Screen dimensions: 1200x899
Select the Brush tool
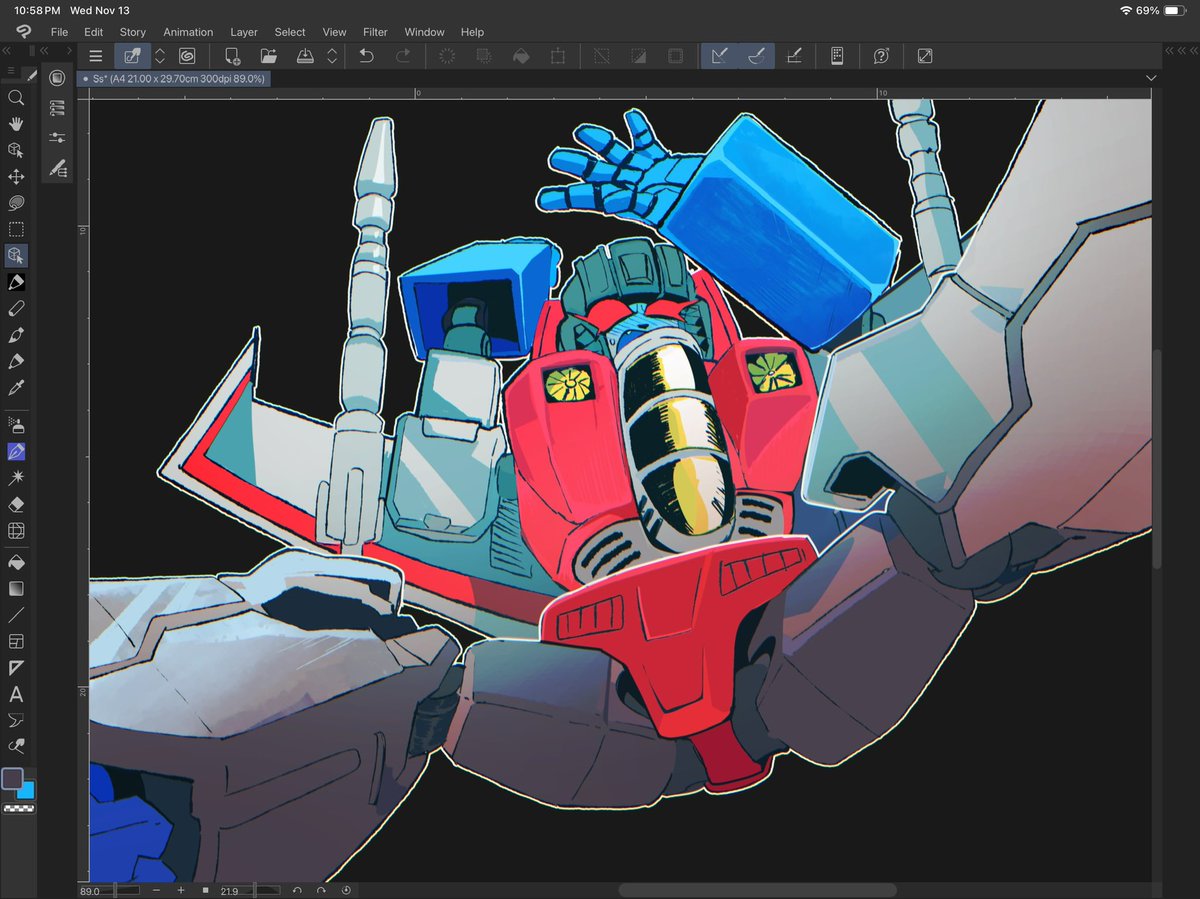16,335
